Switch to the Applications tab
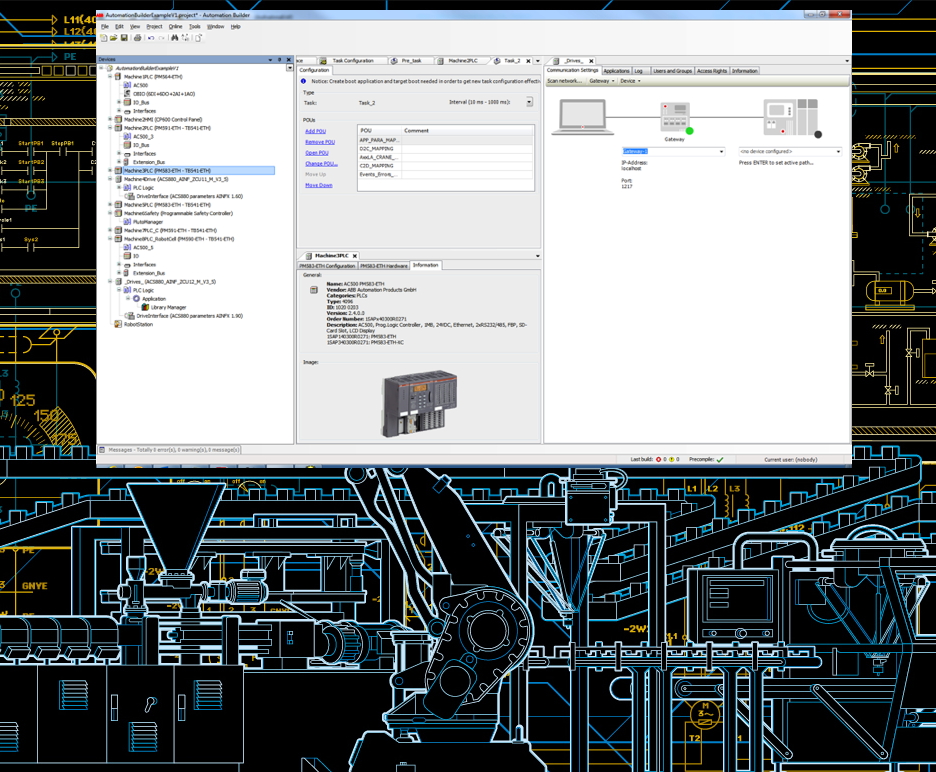Screen dimensions: 936x772 click(616, 71)
